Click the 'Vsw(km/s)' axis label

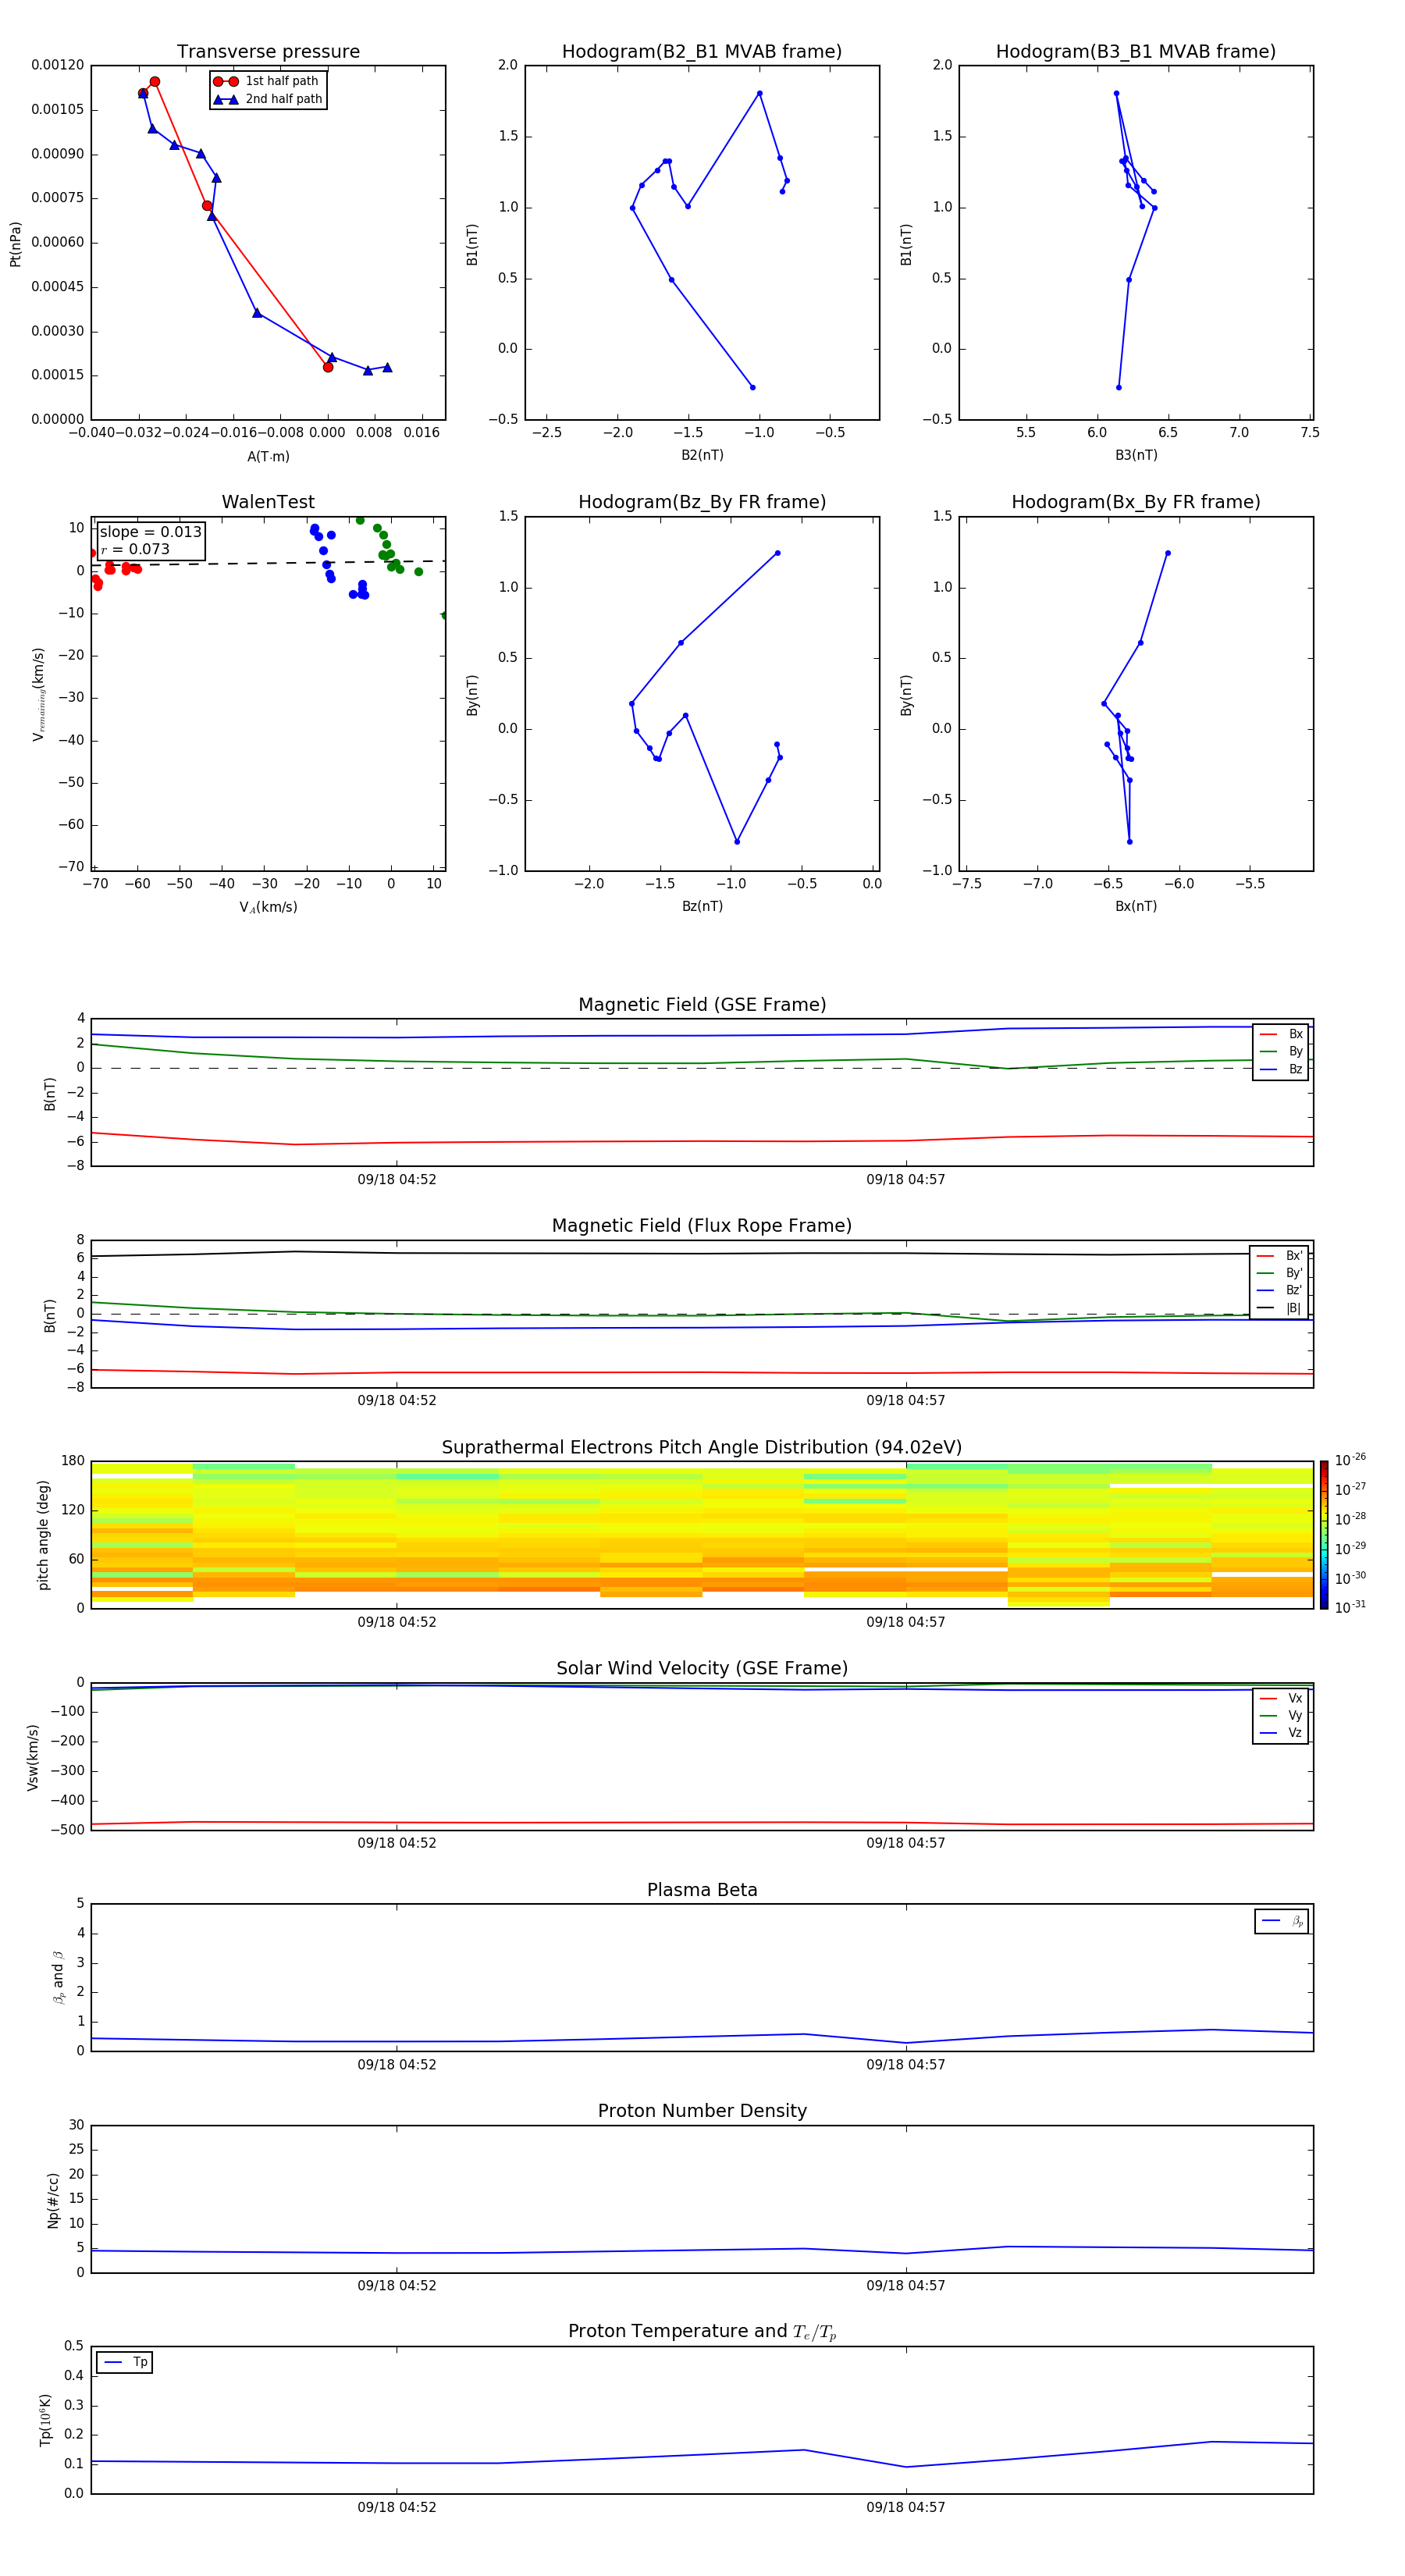(x=33, y=1757)
